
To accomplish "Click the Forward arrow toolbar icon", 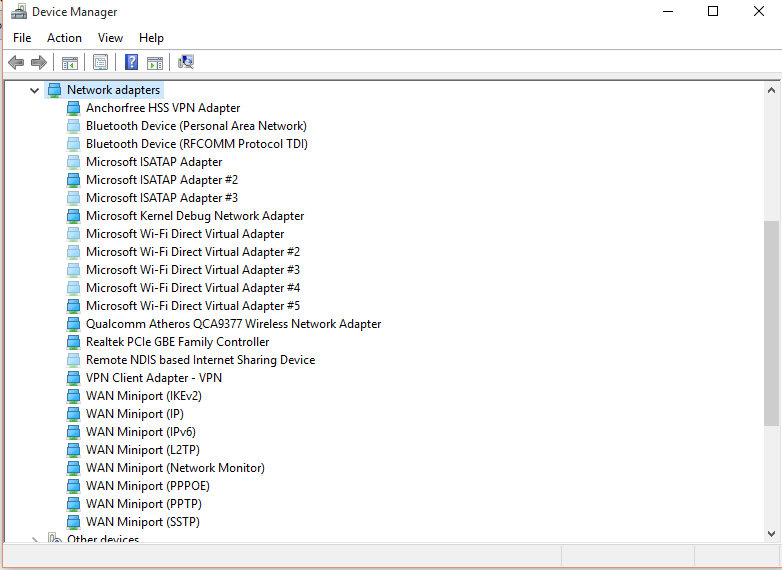I will coord(38,62).
